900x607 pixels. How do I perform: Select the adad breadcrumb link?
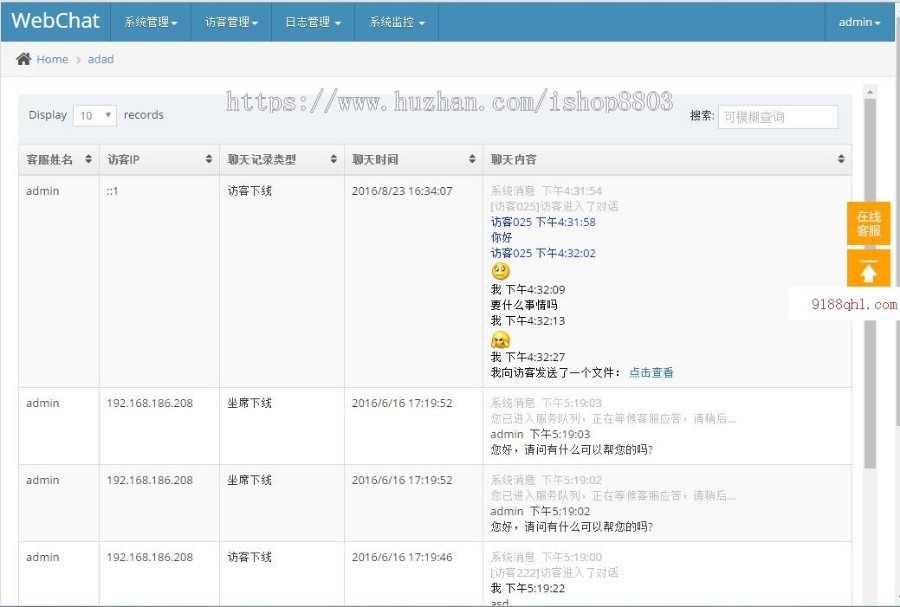(100, 59)
